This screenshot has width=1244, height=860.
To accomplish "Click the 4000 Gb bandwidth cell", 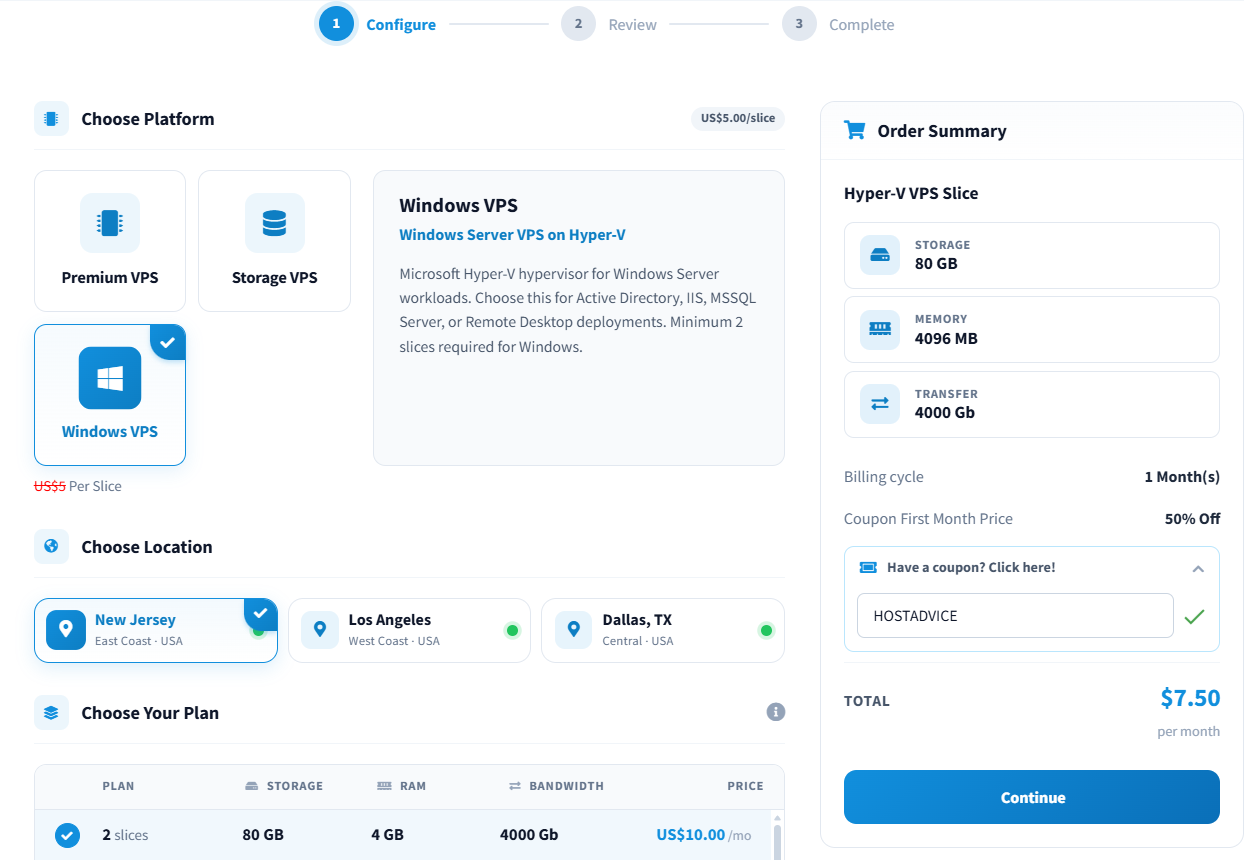I will (529, 834).
